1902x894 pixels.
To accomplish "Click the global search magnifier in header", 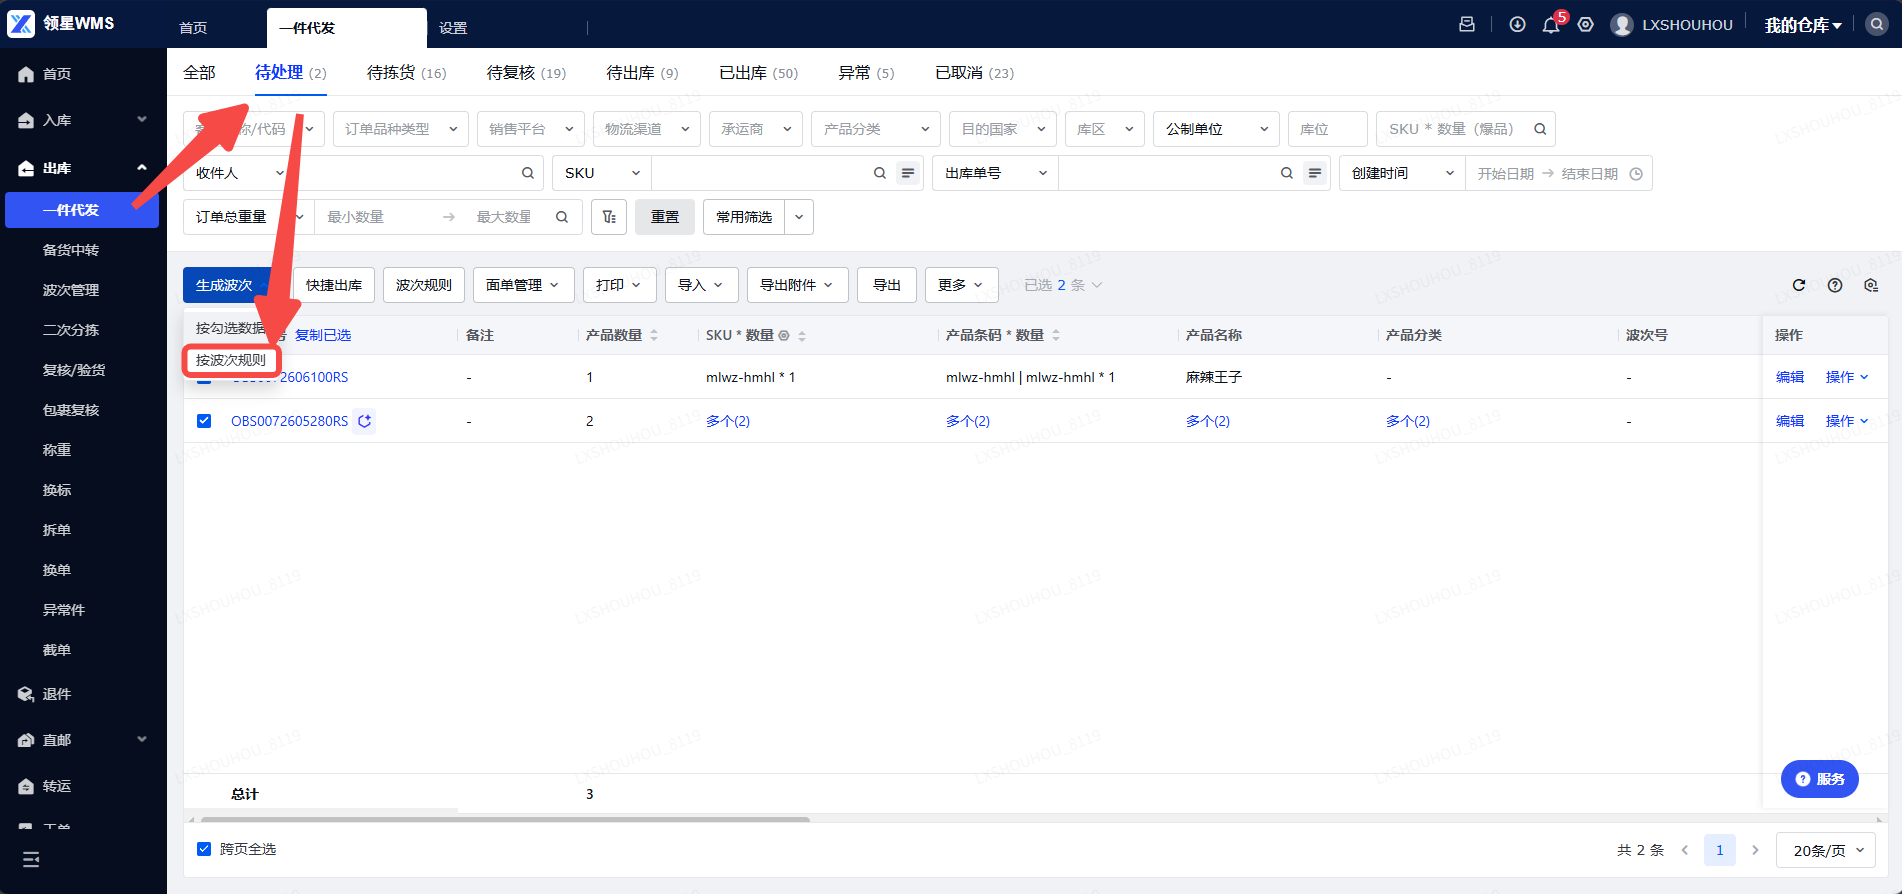I will coord(1877,24).
